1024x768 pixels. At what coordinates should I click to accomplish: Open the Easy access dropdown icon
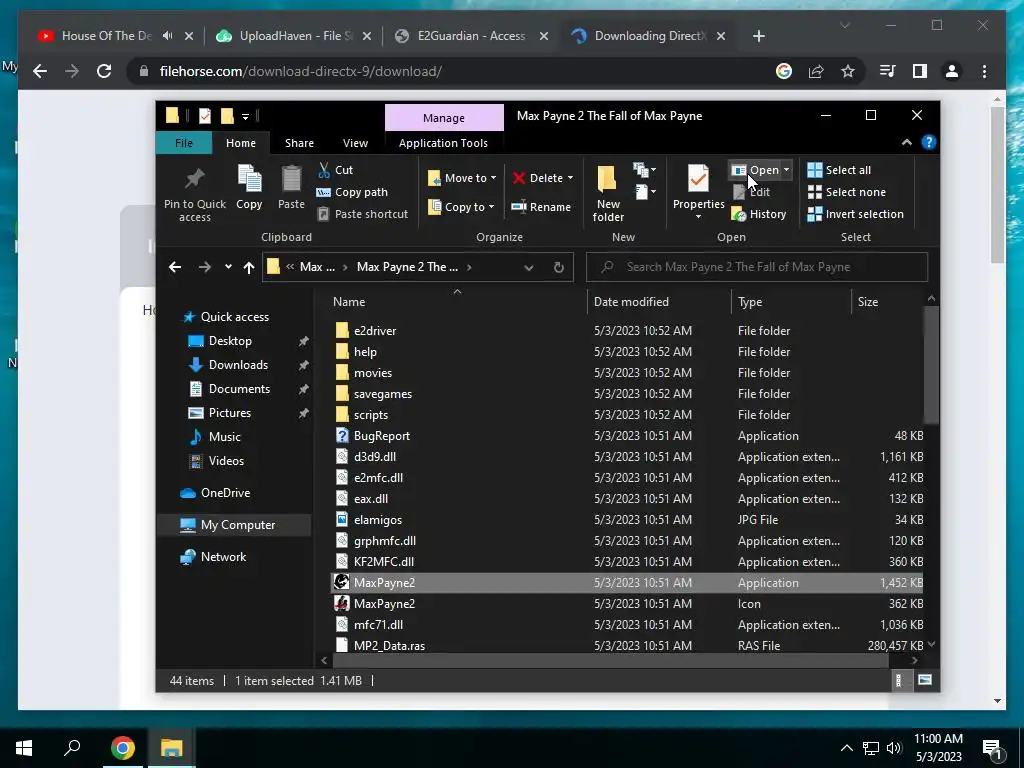pyautogui.click(x=645, y=192)
